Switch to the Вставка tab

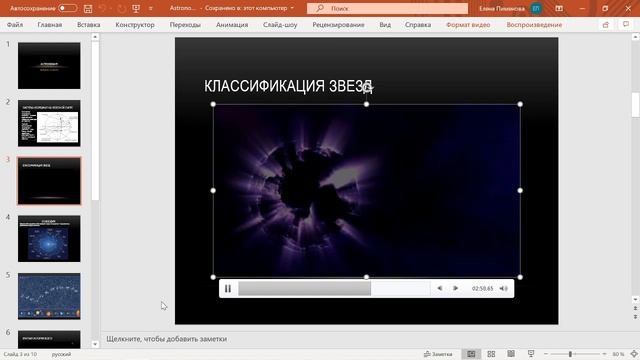click(x=89, y=25)
